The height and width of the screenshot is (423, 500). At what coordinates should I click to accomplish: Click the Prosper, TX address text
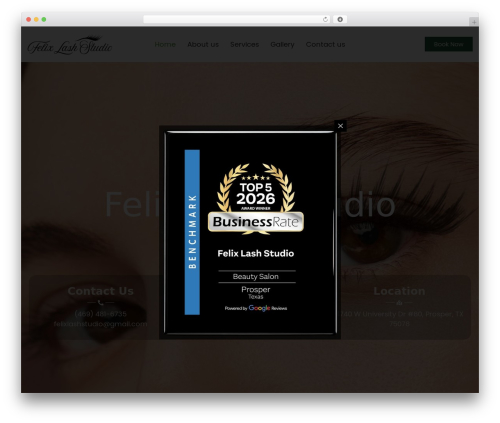(399, 319)
